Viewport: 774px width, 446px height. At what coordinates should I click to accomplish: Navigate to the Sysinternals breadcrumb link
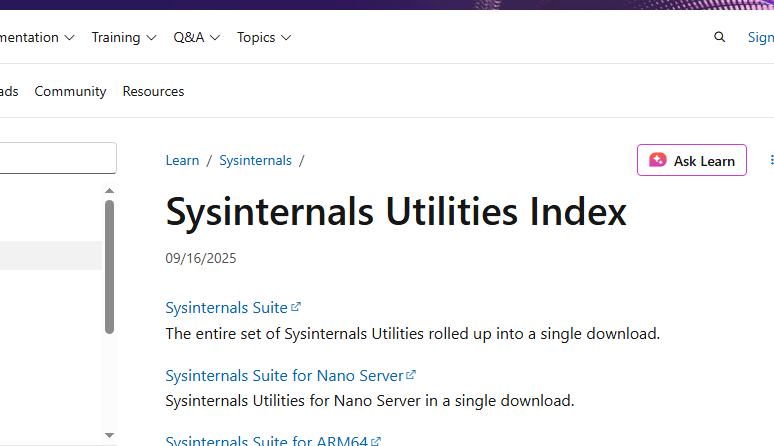coord(255,160)
